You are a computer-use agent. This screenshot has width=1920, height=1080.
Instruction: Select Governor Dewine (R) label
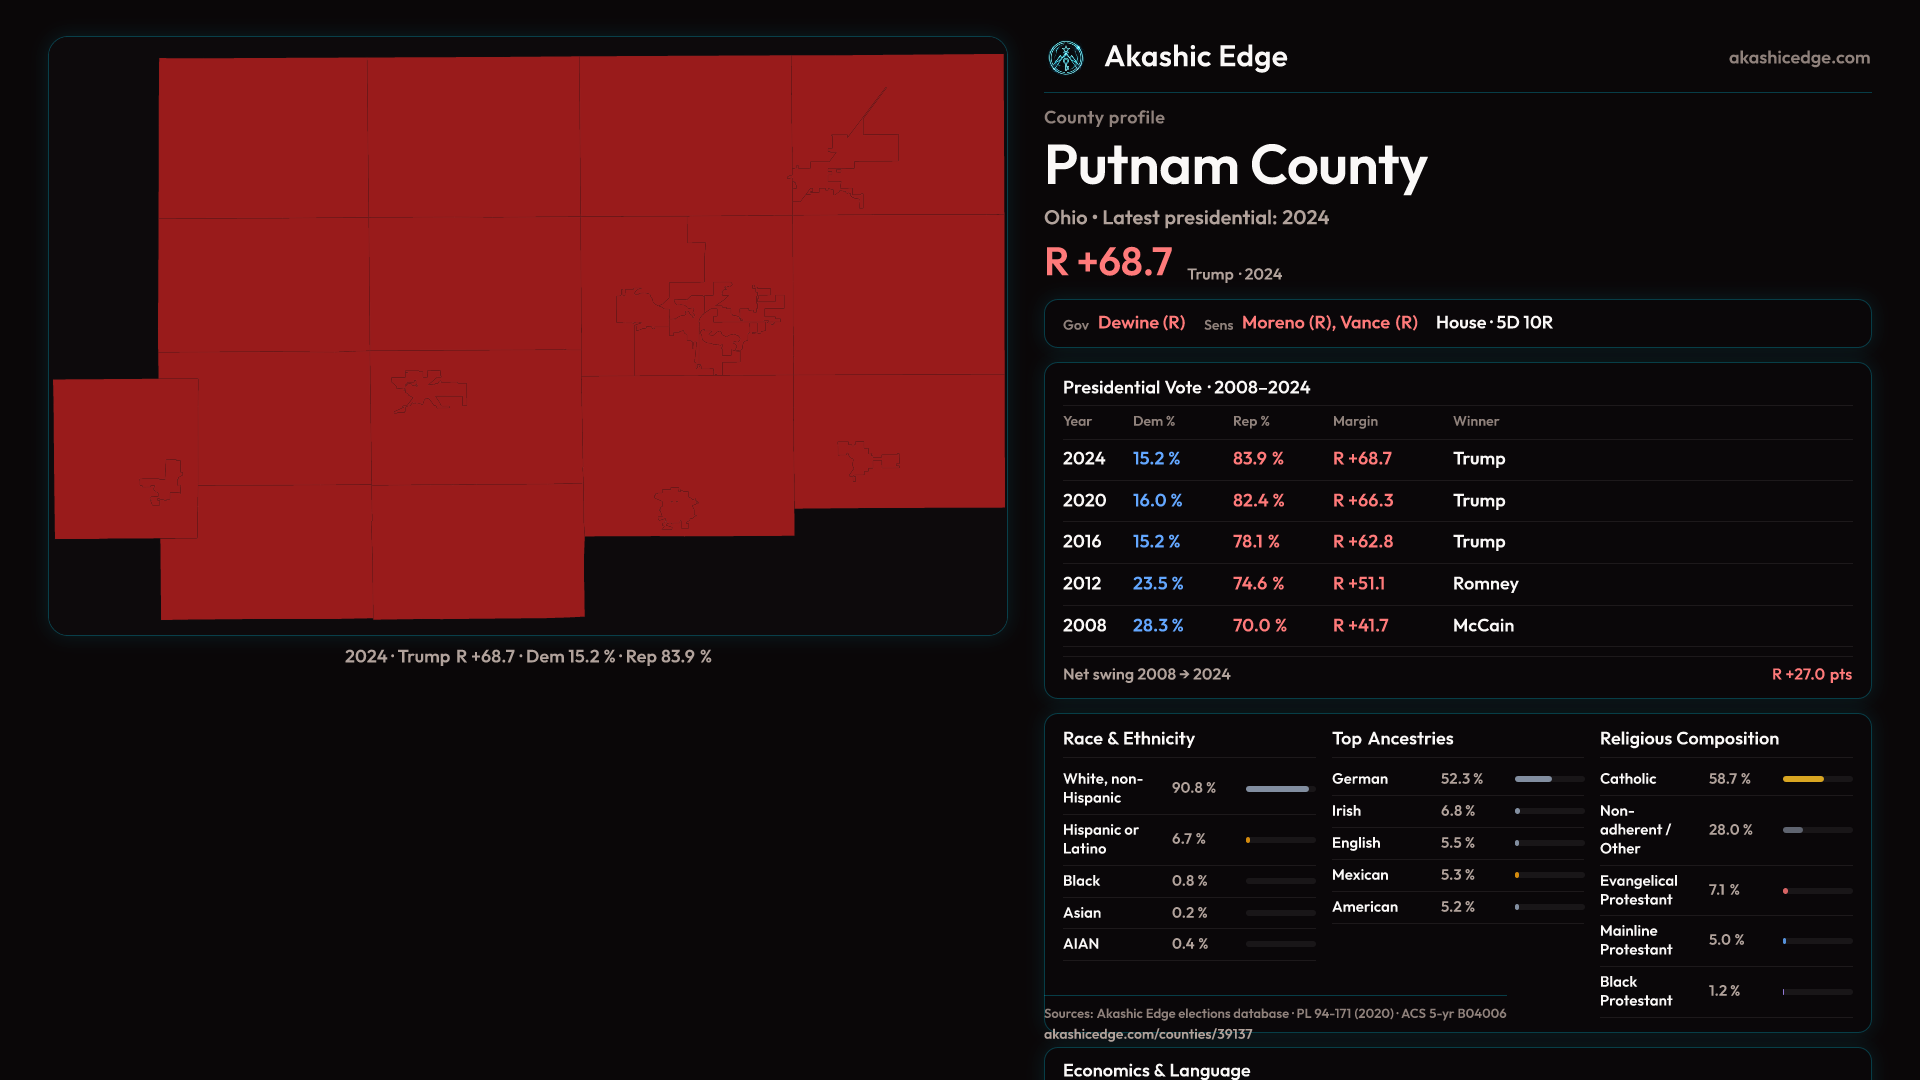coord(1141,323)
